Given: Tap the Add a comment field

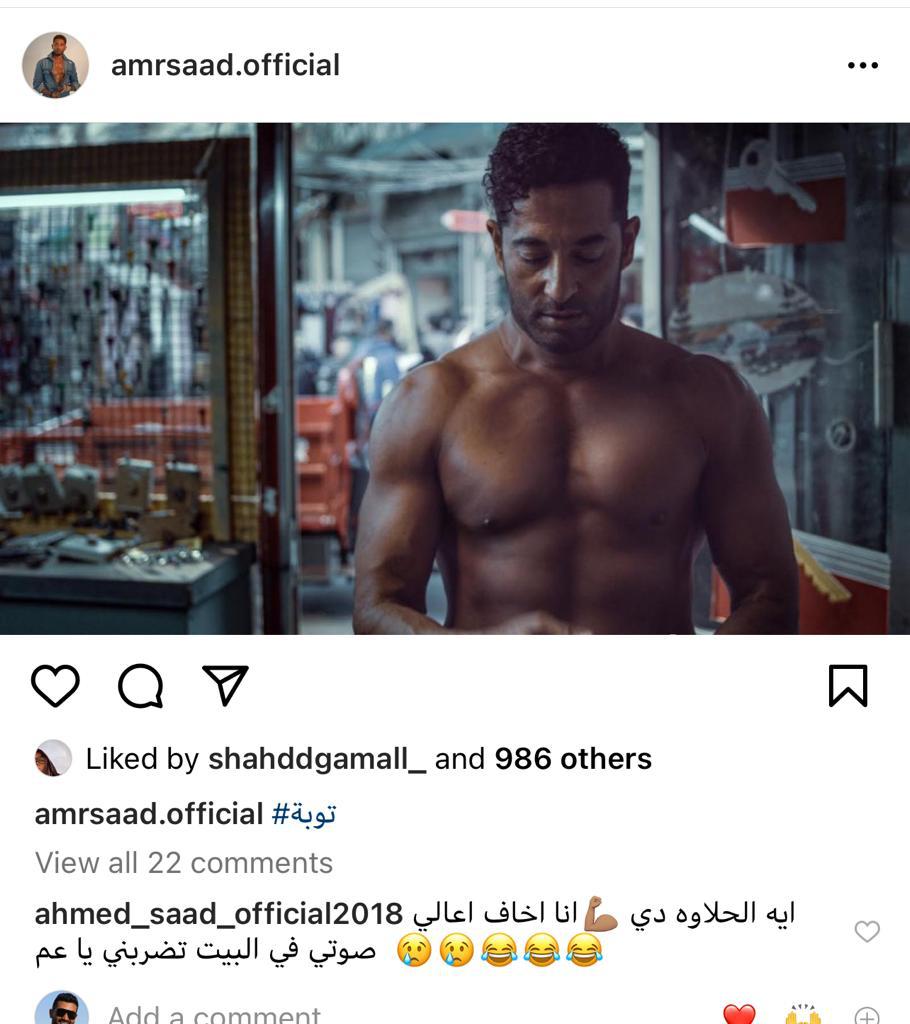Looking at the screenshot, I should click(x=214, y=1014).
